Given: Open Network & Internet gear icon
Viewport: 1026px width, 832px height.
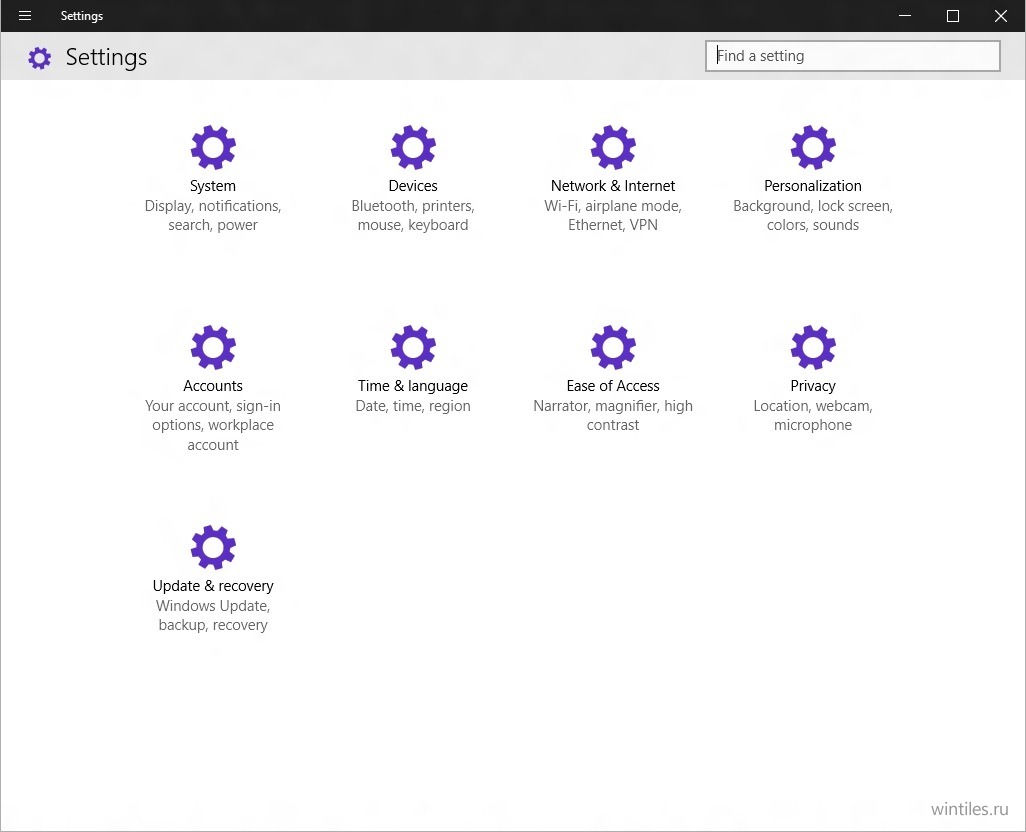Looking at the screenshot, I should 613,147.
